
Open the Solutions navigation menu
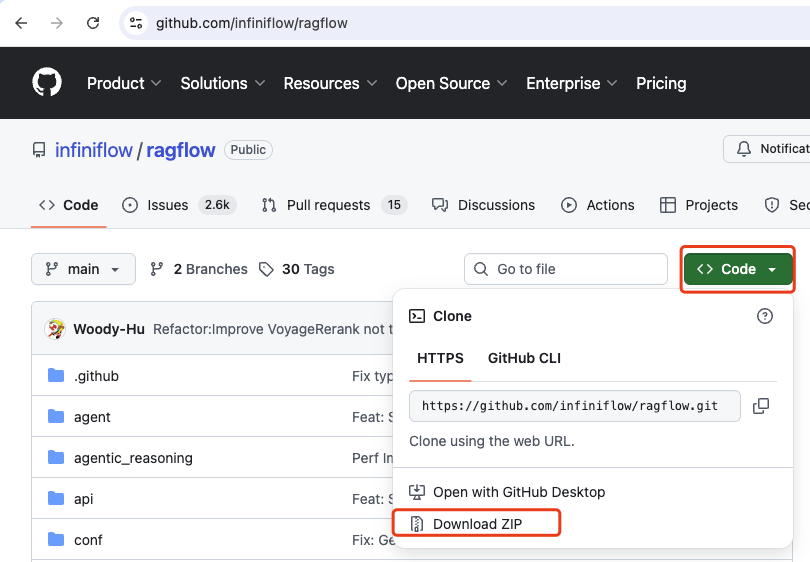click(x=223, y=83)
